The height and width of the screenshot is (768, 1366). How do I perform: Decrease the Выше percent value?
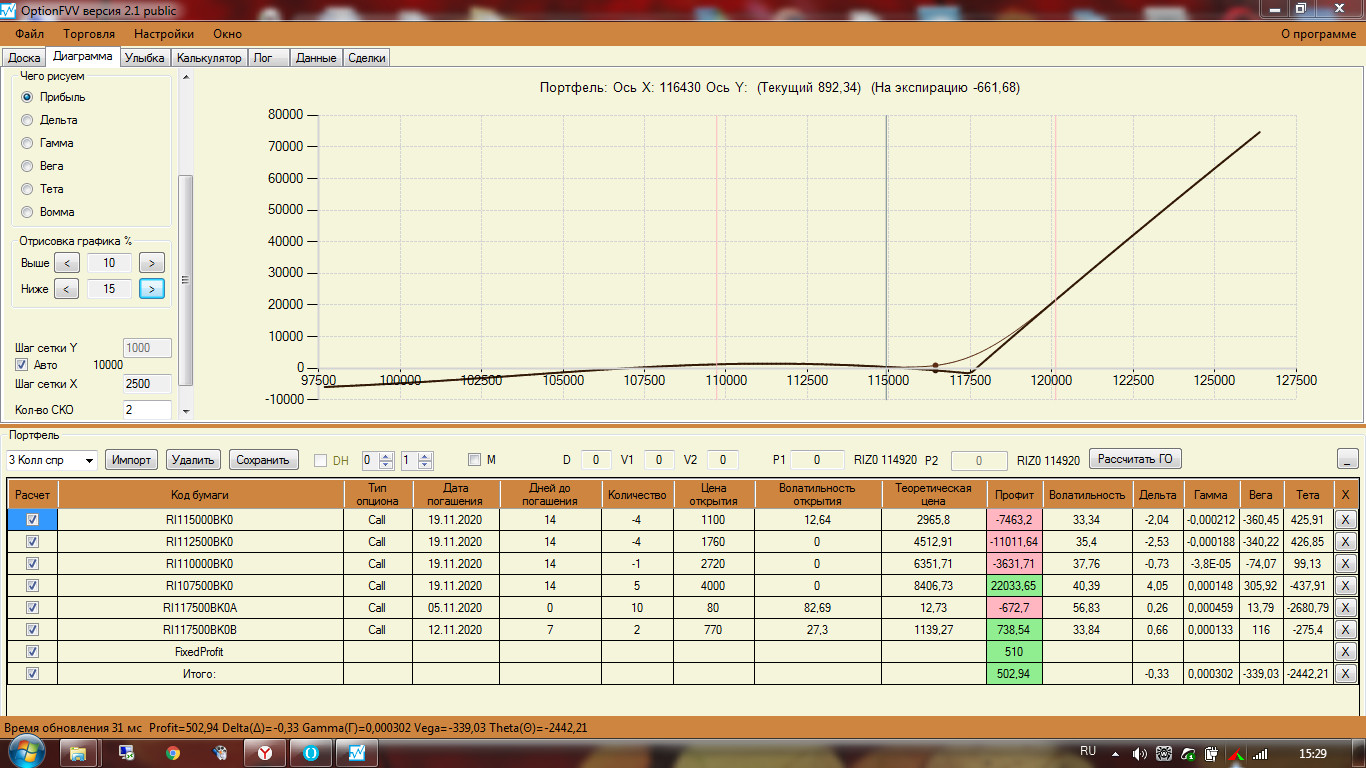pyautogui.click(x=66, y=263)
